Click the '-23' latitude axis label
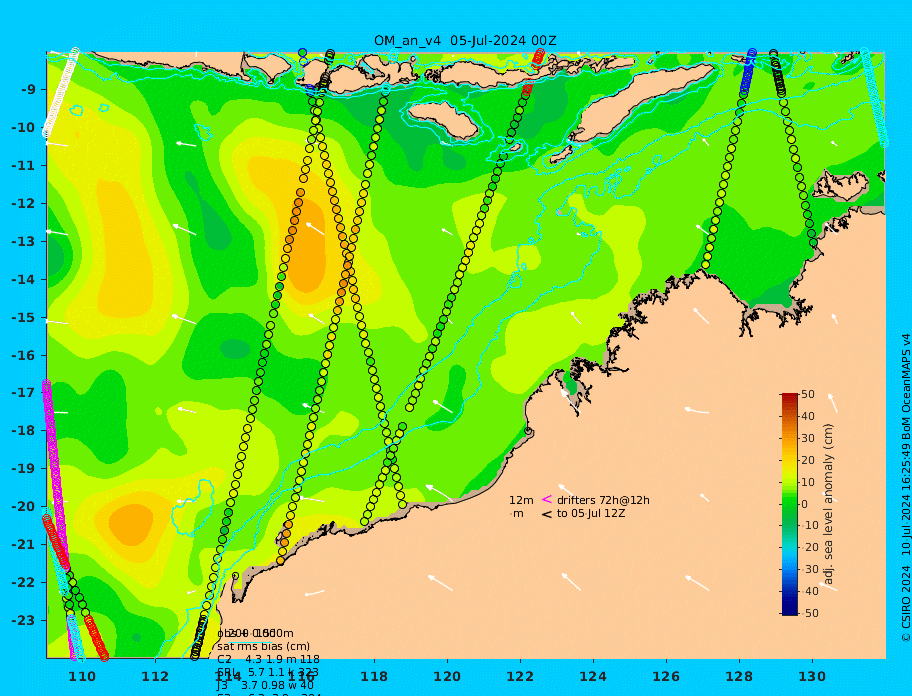 [x=23, y=620]
